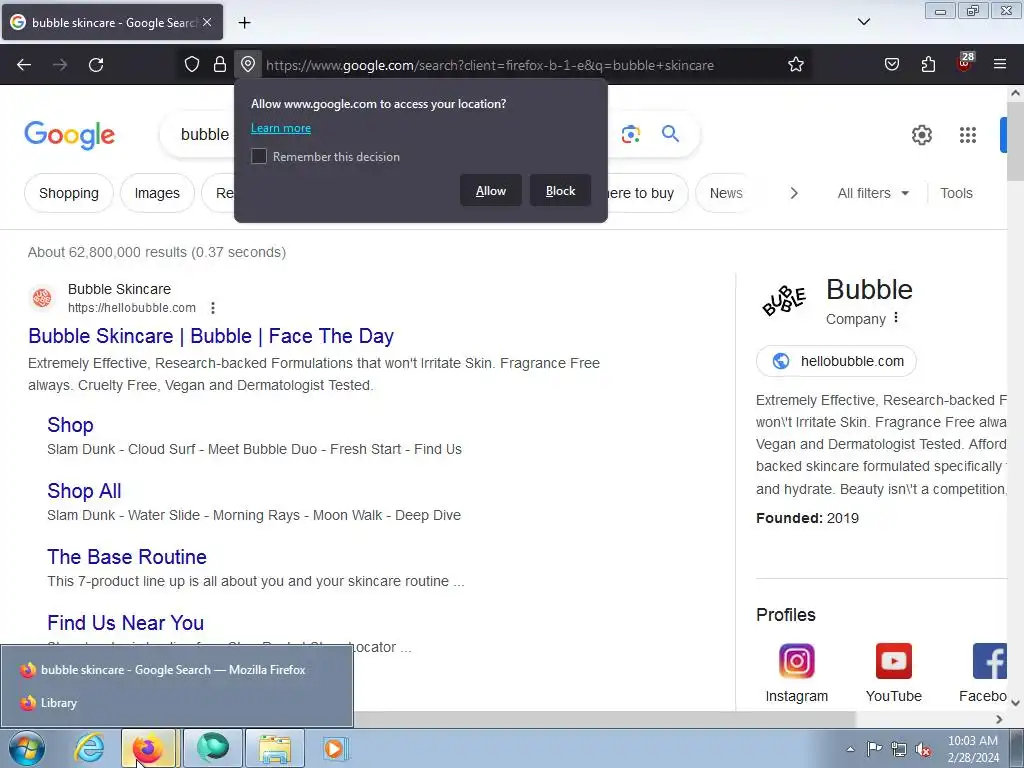Open Bubble's Instagram profile icon
1024x768 pixels.
pos(796,661)
